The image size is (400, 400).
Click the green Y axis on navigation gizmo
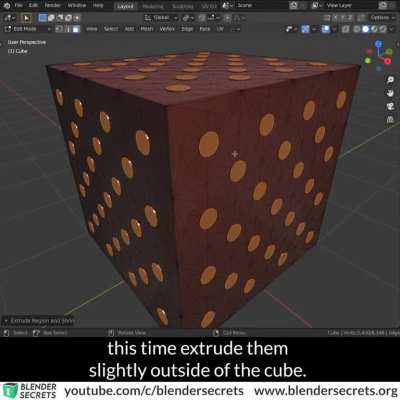pyautogui.click(x=389, y=51)
